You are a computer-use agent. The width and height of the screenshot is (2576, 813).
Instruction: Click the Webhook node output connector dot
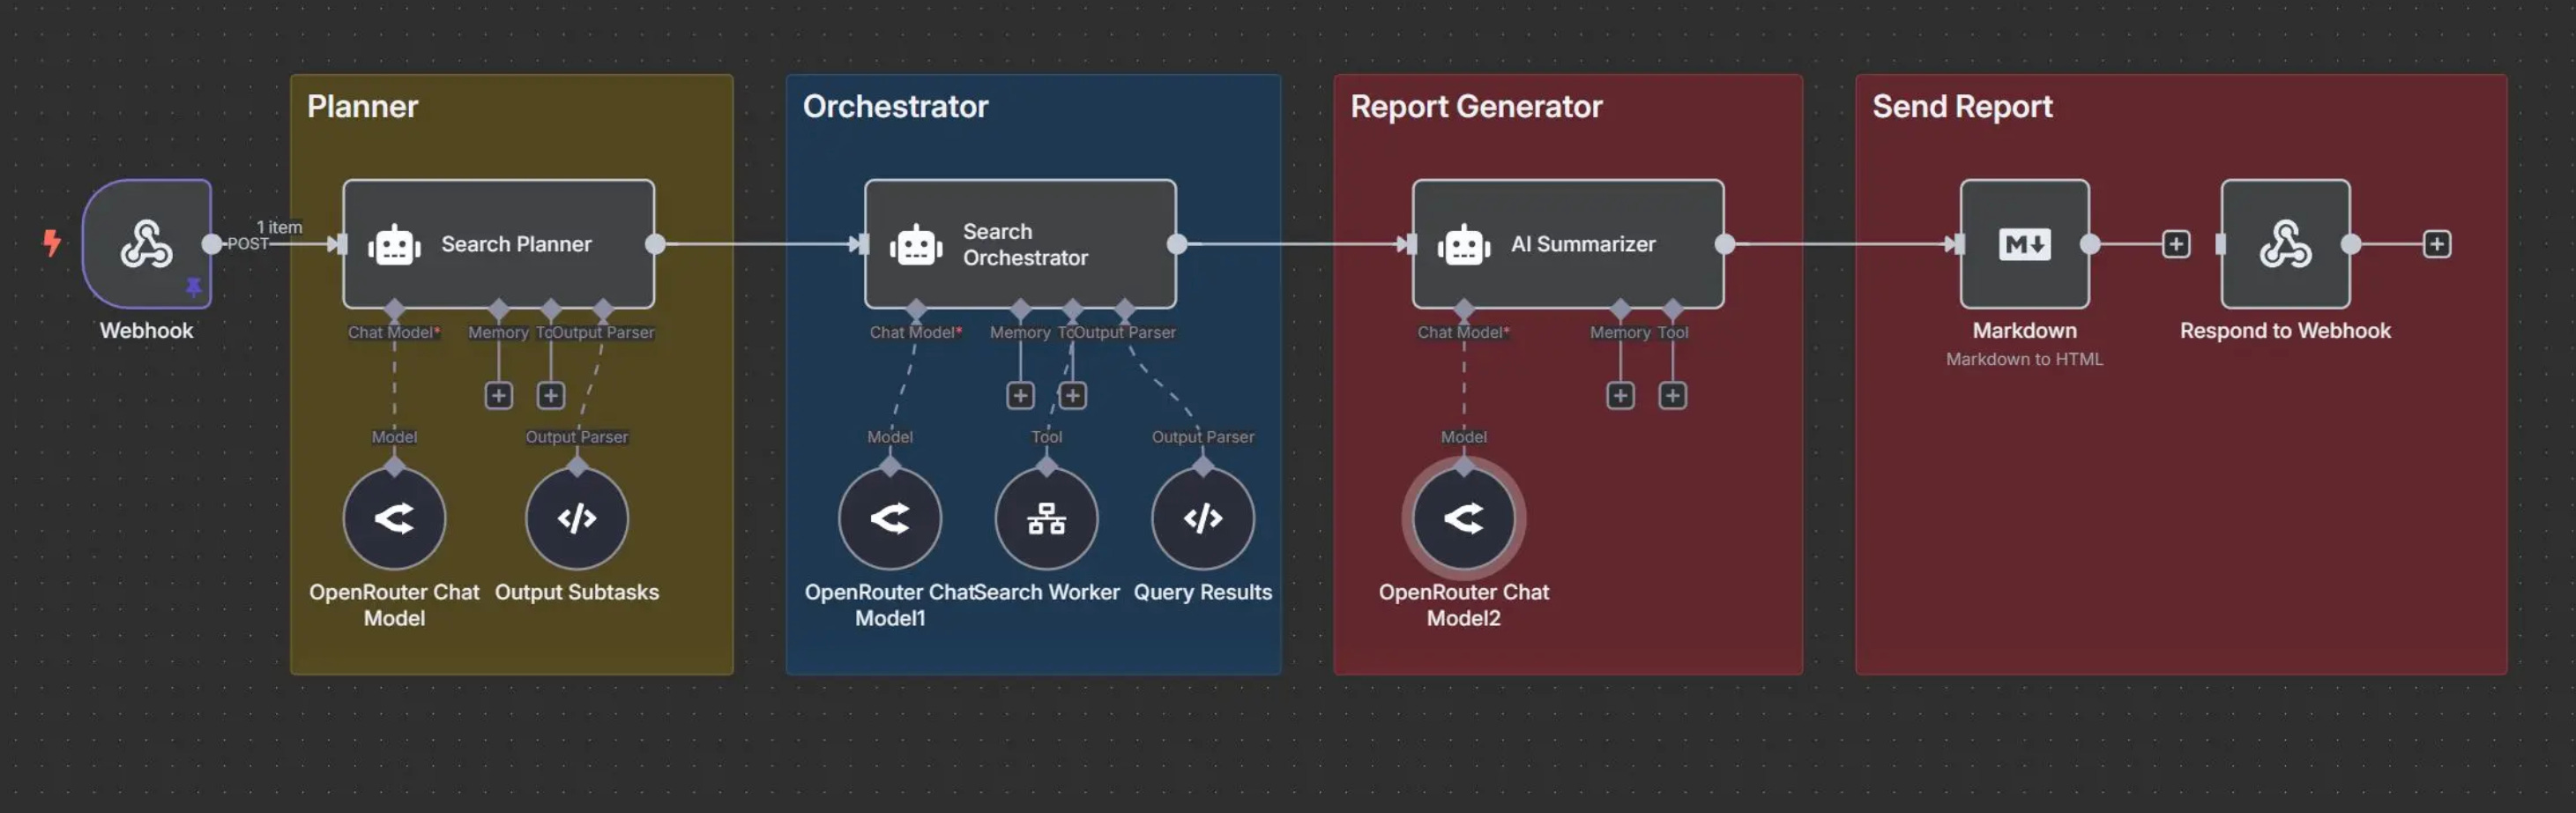[x=211, y=244]
